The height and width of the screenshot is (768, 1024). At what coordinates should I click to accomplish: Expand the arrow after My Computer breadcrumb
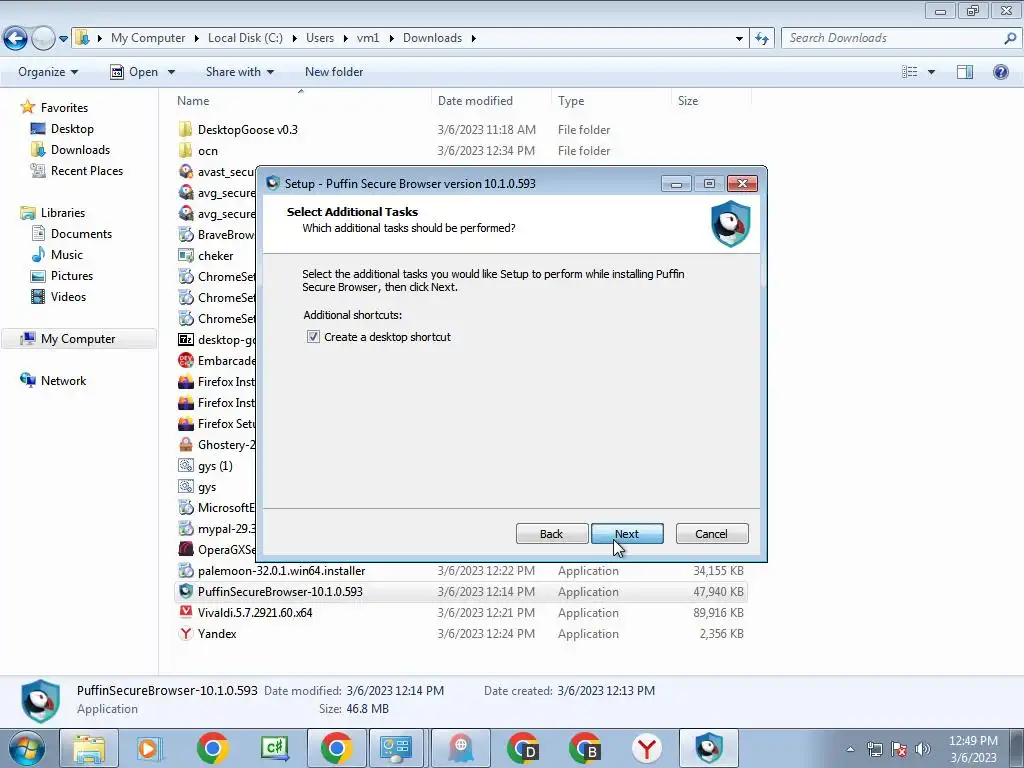tap(196, 38)
